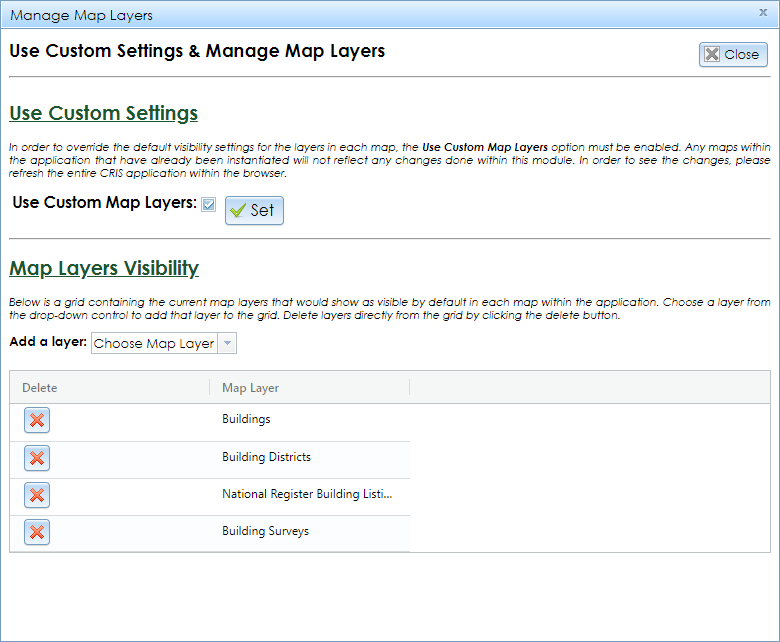
Task: Select the National Register Building Listi... name
Action: click(307, 494)
